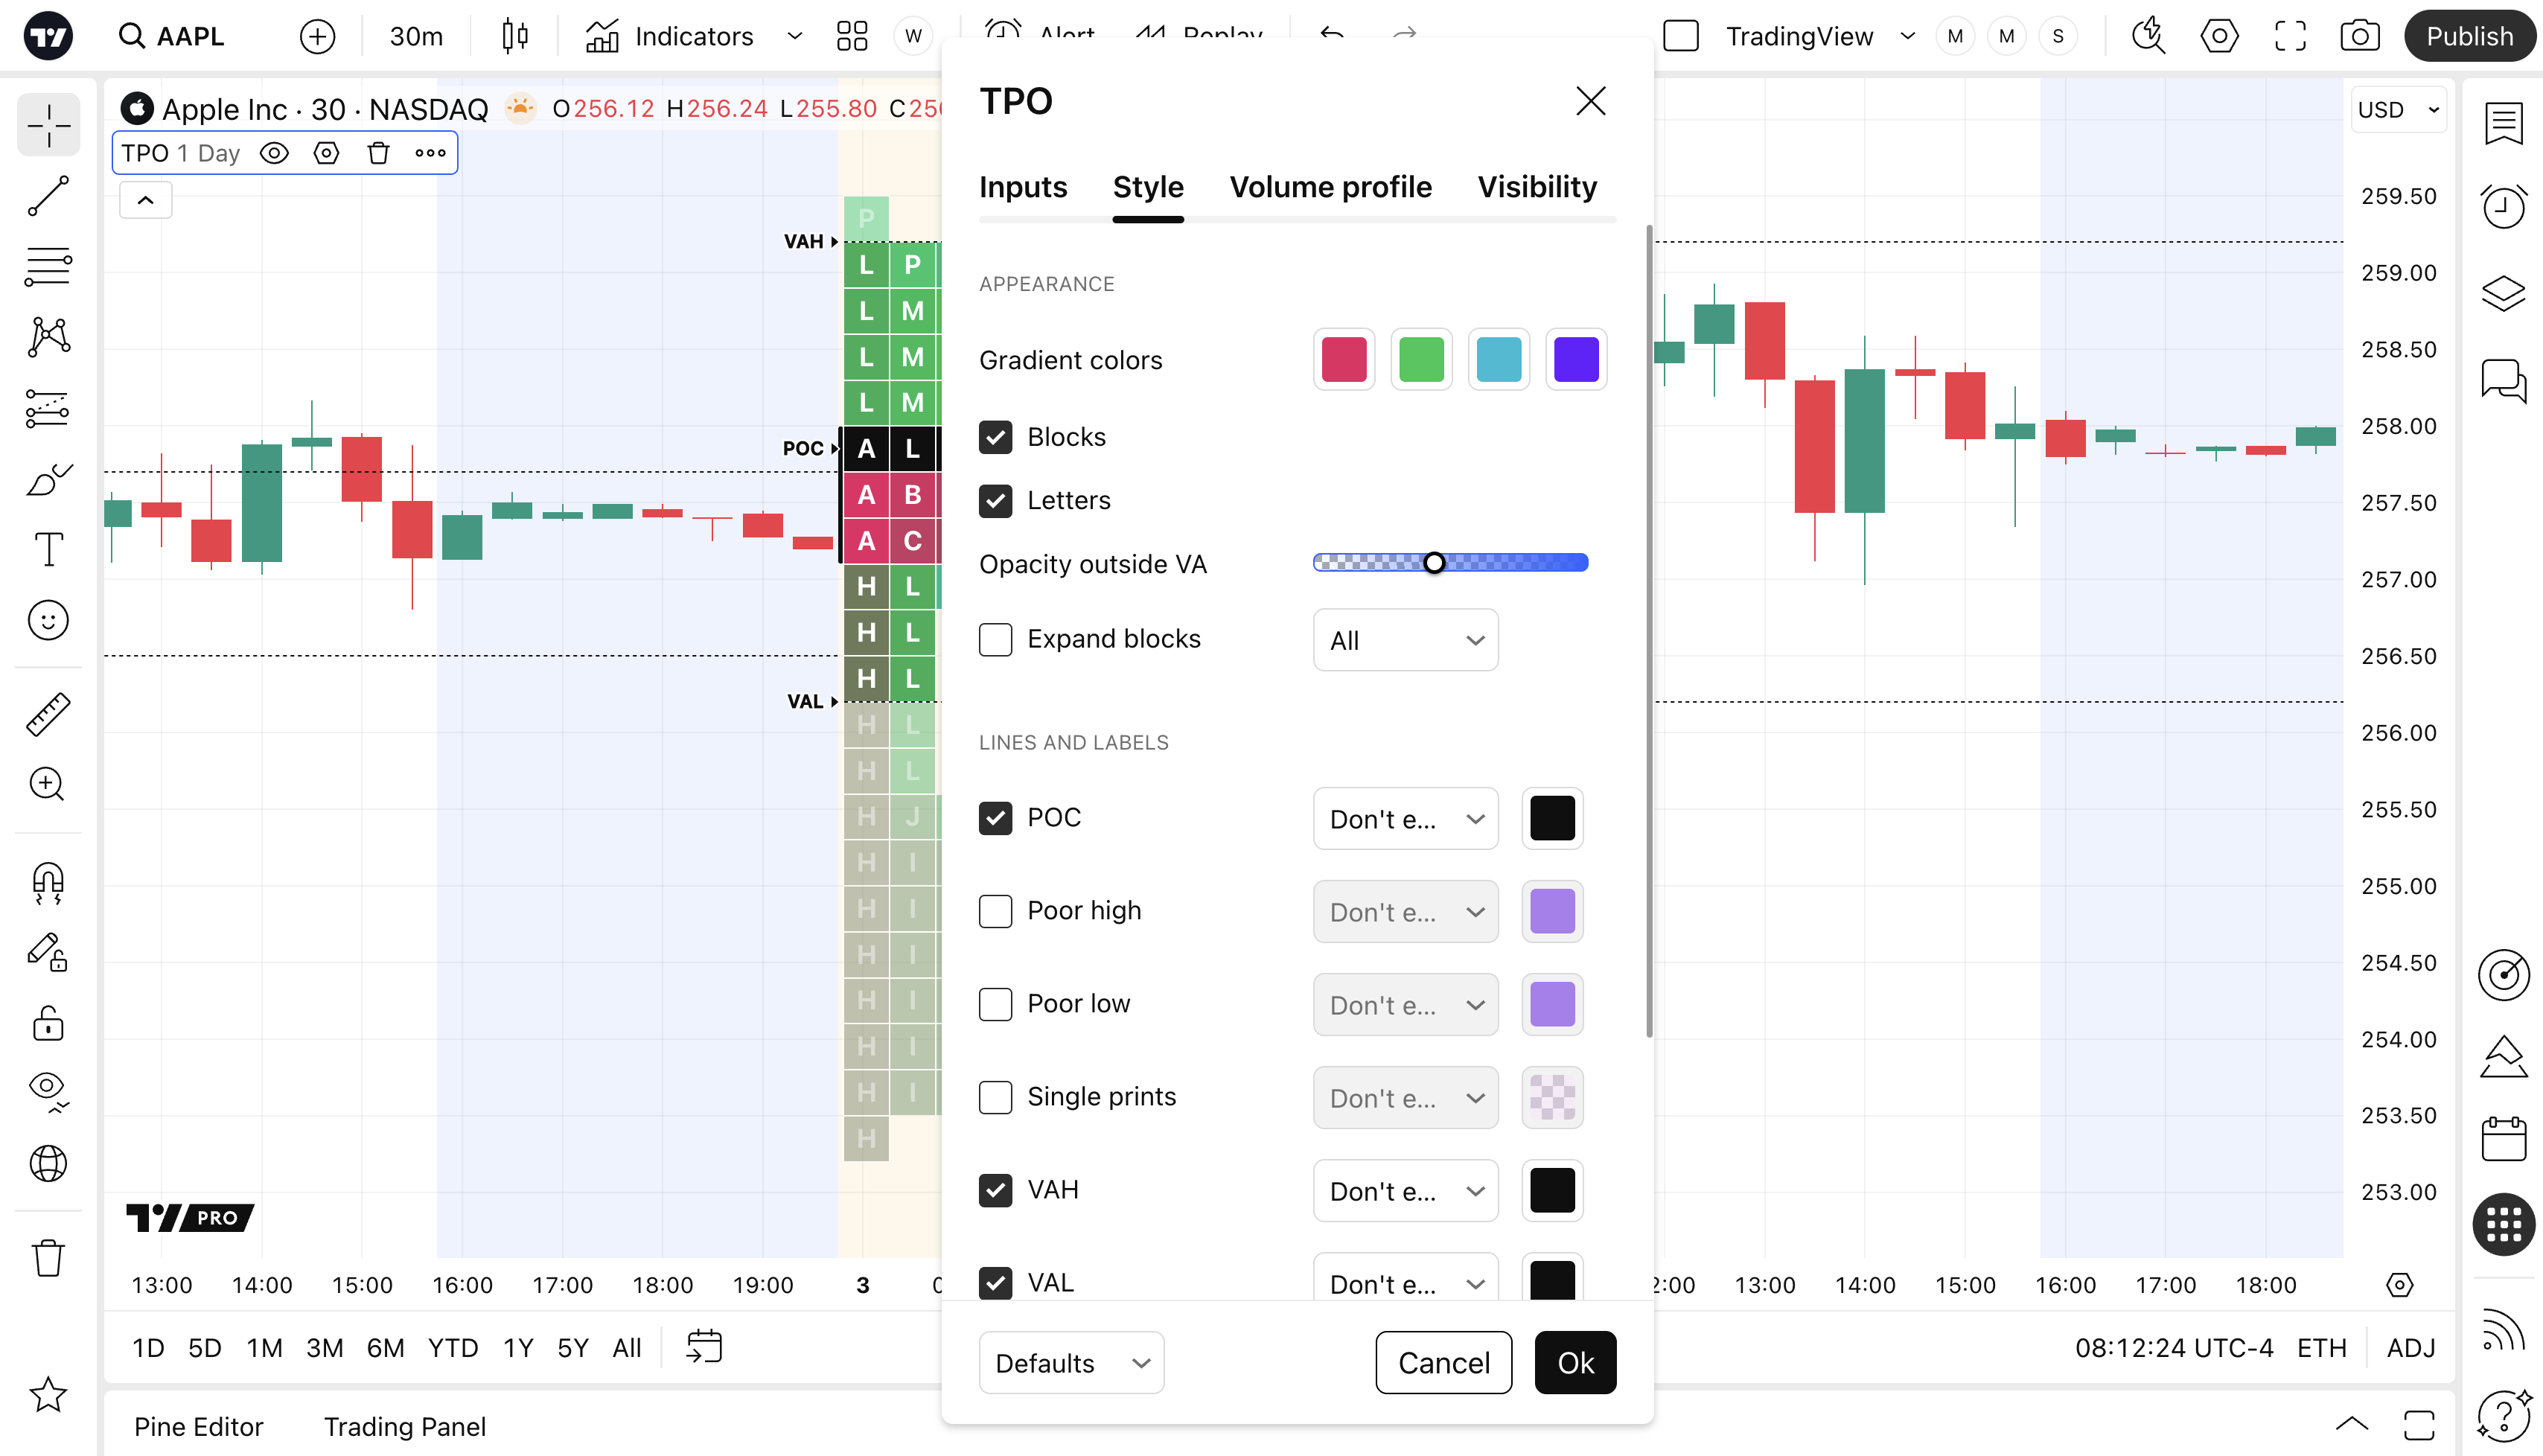Switch to the Inputs tab
This screenshot has height=1456, width=2543.
(1023, 187)
